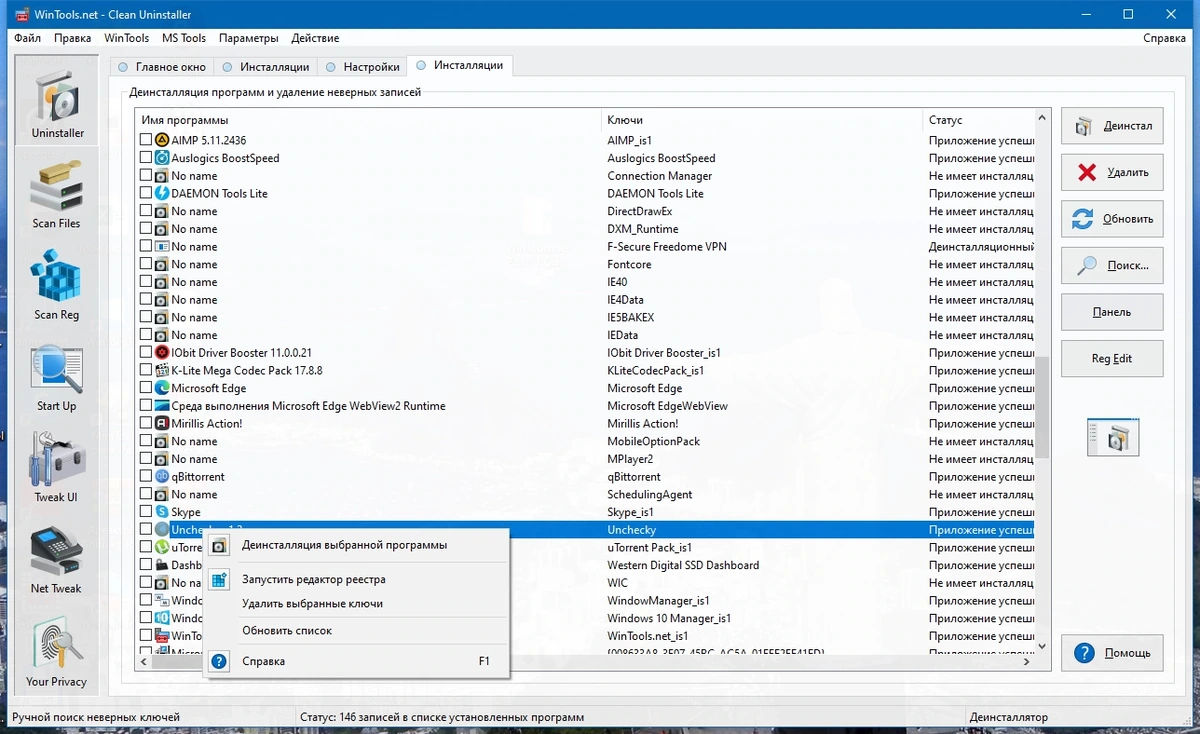1200x734 pixels.
Task: Switch to the Настройки tab
Action: [362, 67]
